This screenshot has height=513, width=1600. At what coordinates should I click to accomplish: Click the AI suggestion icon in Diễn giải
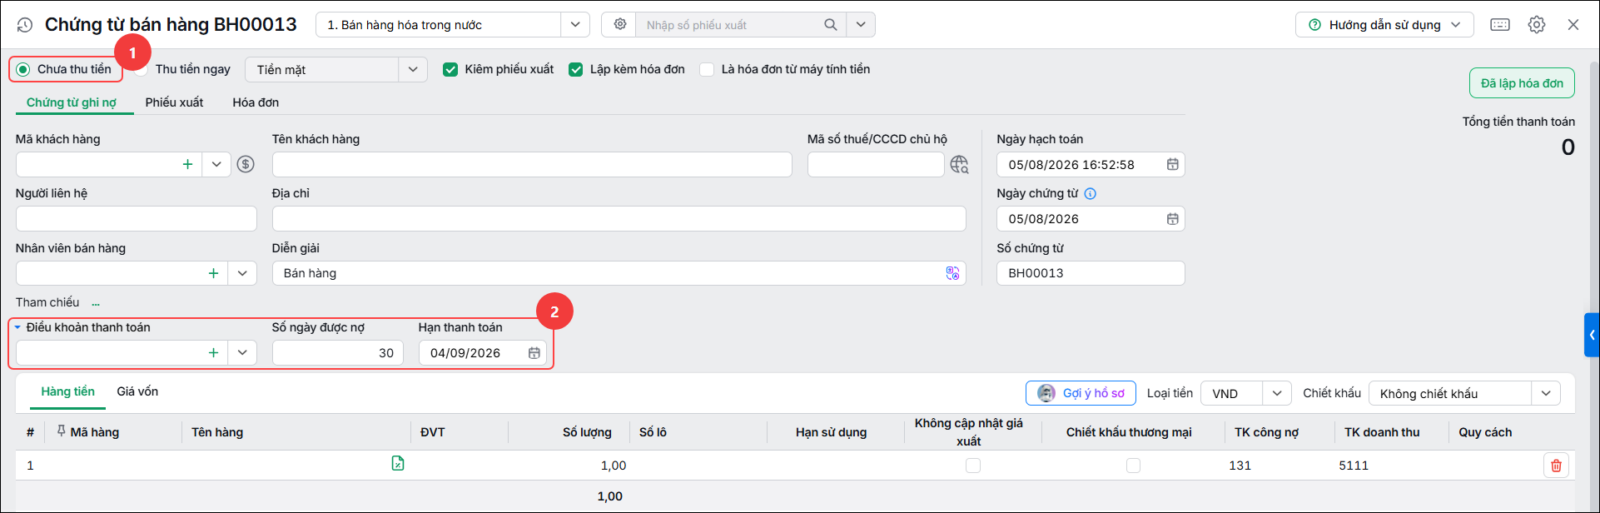click(952, 273)
